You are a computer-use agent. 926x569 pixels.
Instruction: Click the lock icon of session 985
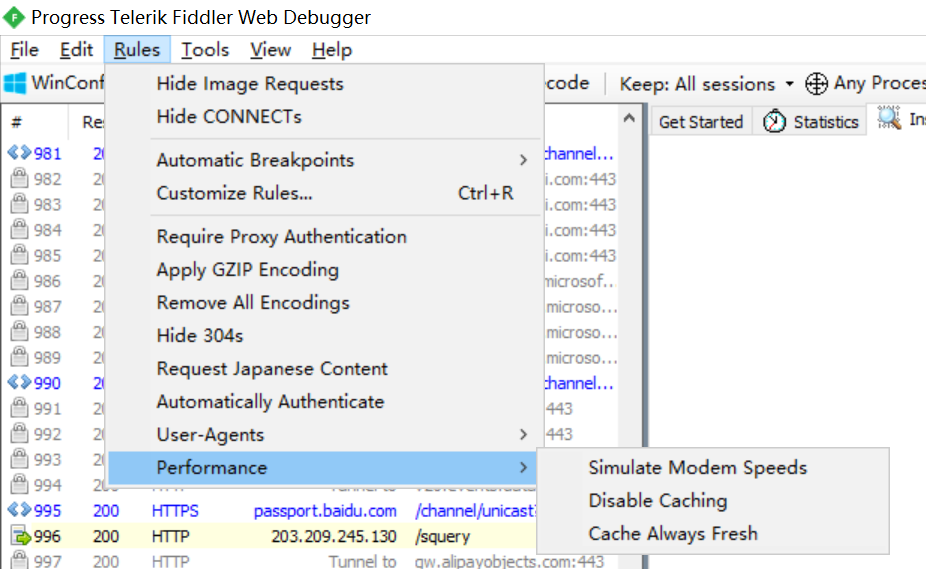(x=19, y=254)
